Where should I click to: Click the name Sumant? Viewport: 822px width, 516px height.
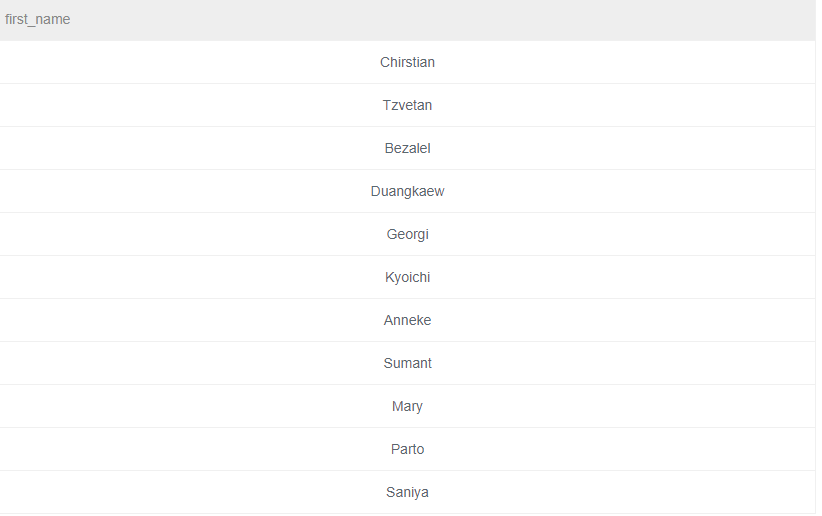click(x=407, y=363)
